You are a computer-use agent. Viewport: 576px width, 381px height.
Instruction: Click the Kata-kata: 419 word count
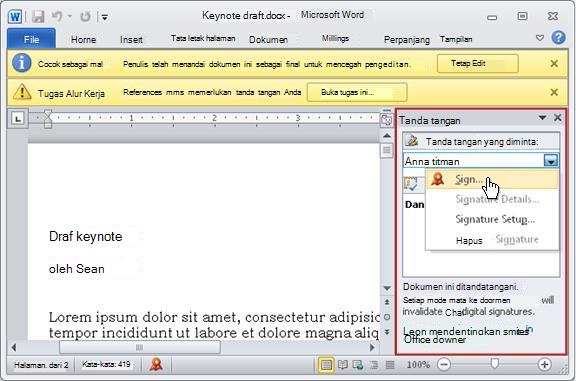[107, 364]
